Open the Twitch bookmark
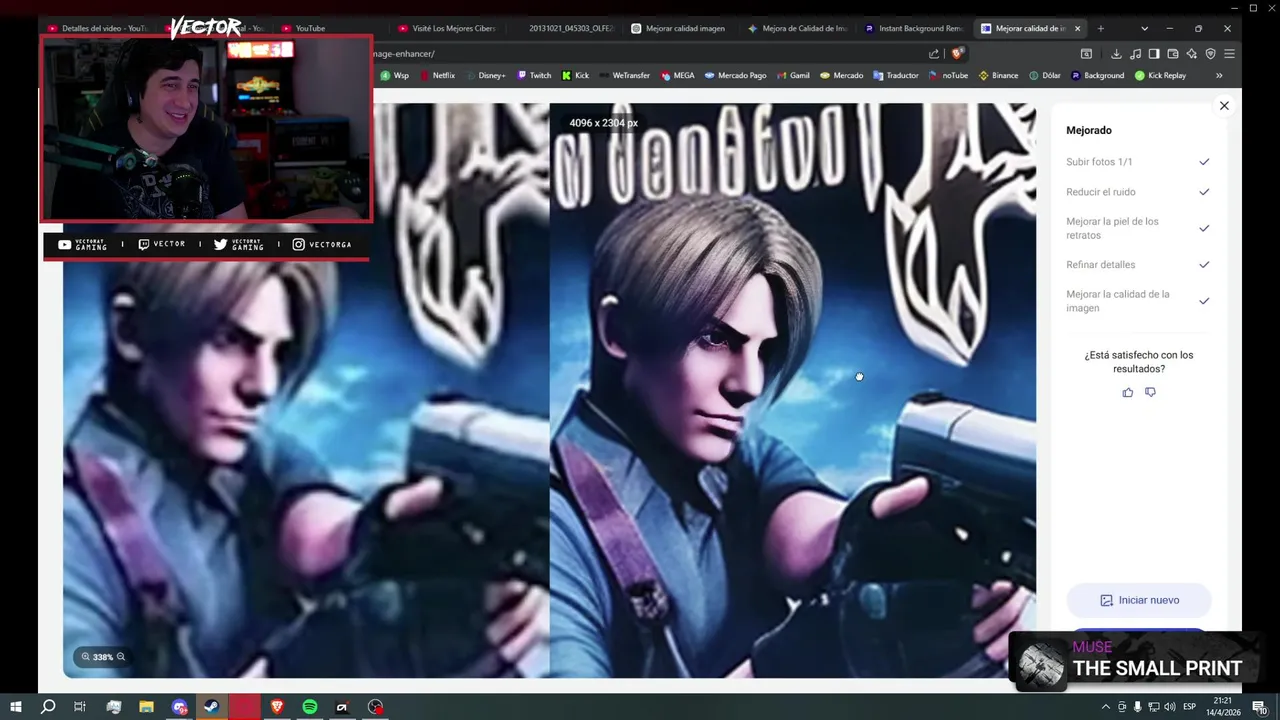 (534, 75)
